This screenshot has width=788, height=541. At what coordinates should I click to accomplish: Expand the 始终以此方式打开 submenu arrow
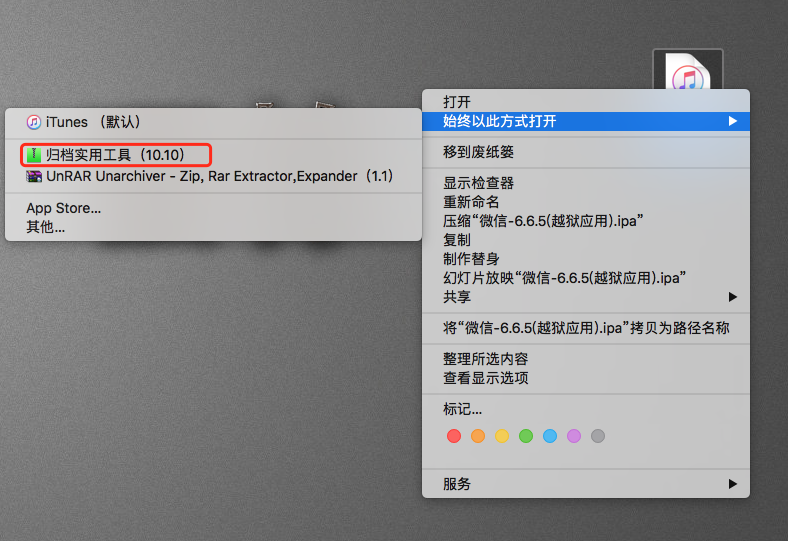(x=733, y=121)
